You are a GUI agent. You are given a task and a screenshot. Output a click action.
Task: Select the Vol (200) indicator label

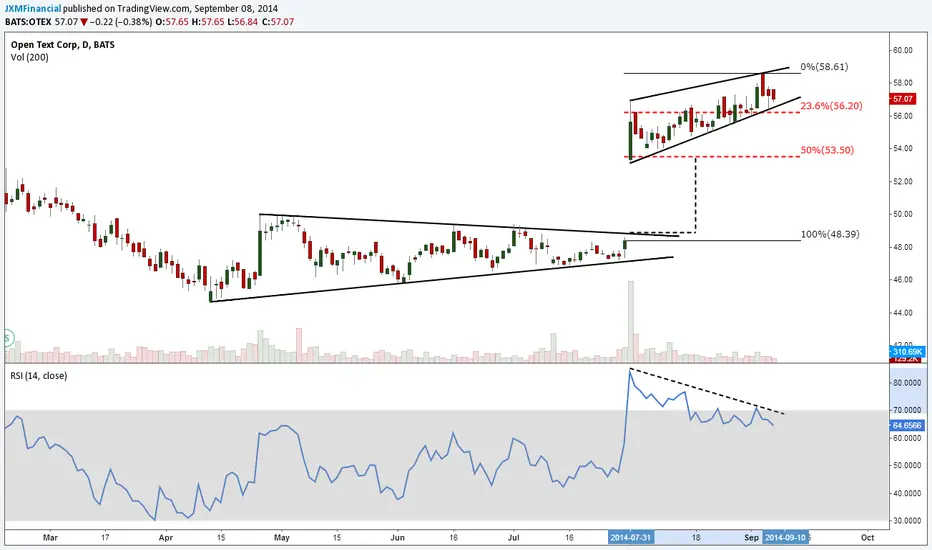tap(29, 58)
